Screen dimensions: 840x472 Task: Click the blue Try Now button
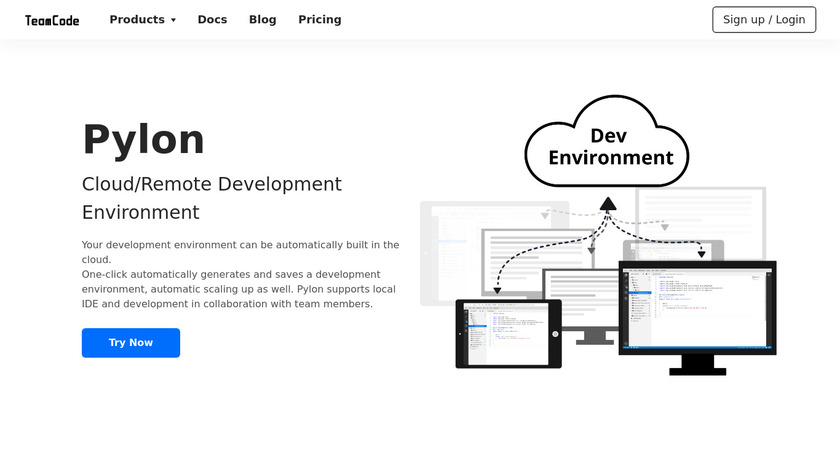131,343
